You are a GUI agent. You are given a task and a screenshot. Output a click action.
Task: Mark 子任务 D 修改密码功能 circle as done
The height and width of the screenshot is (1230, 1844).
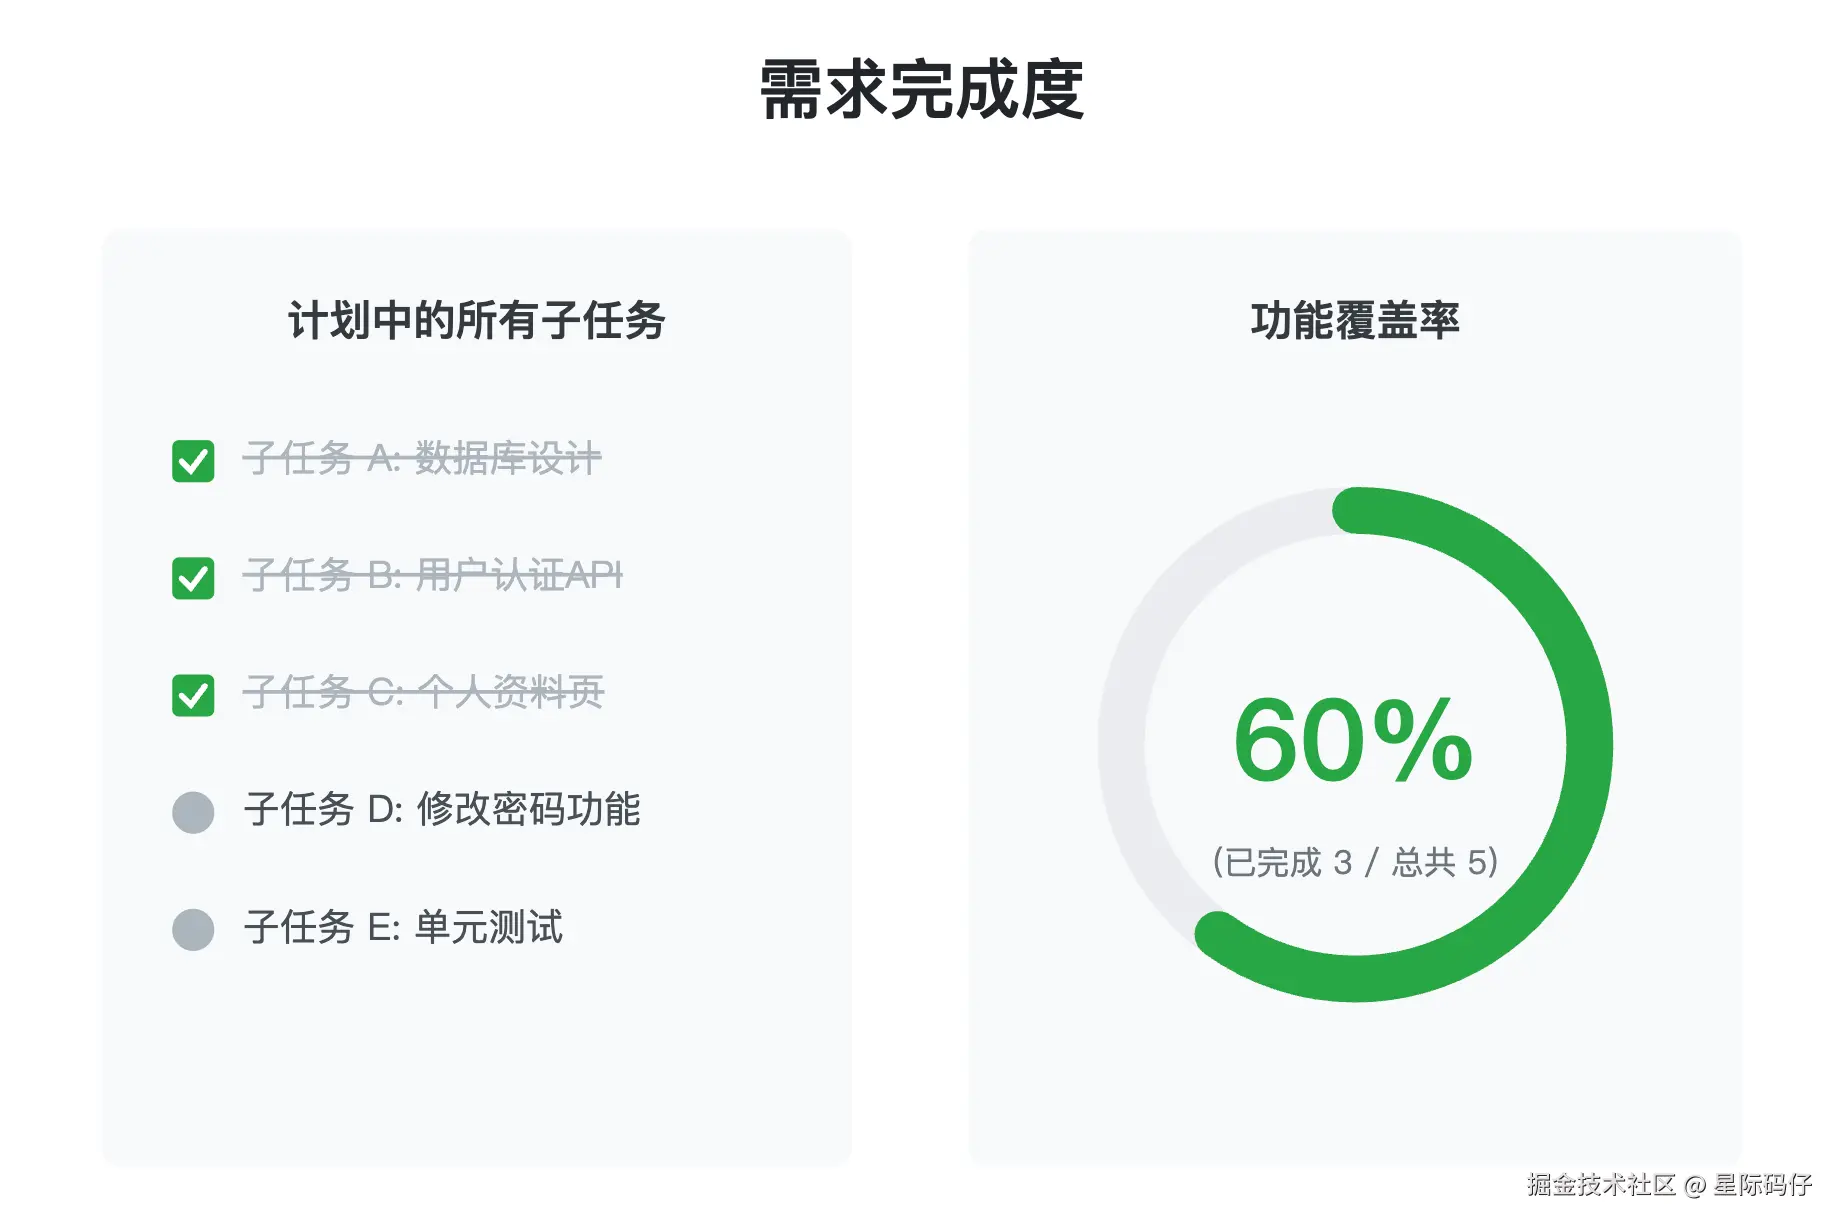point(193,812)
